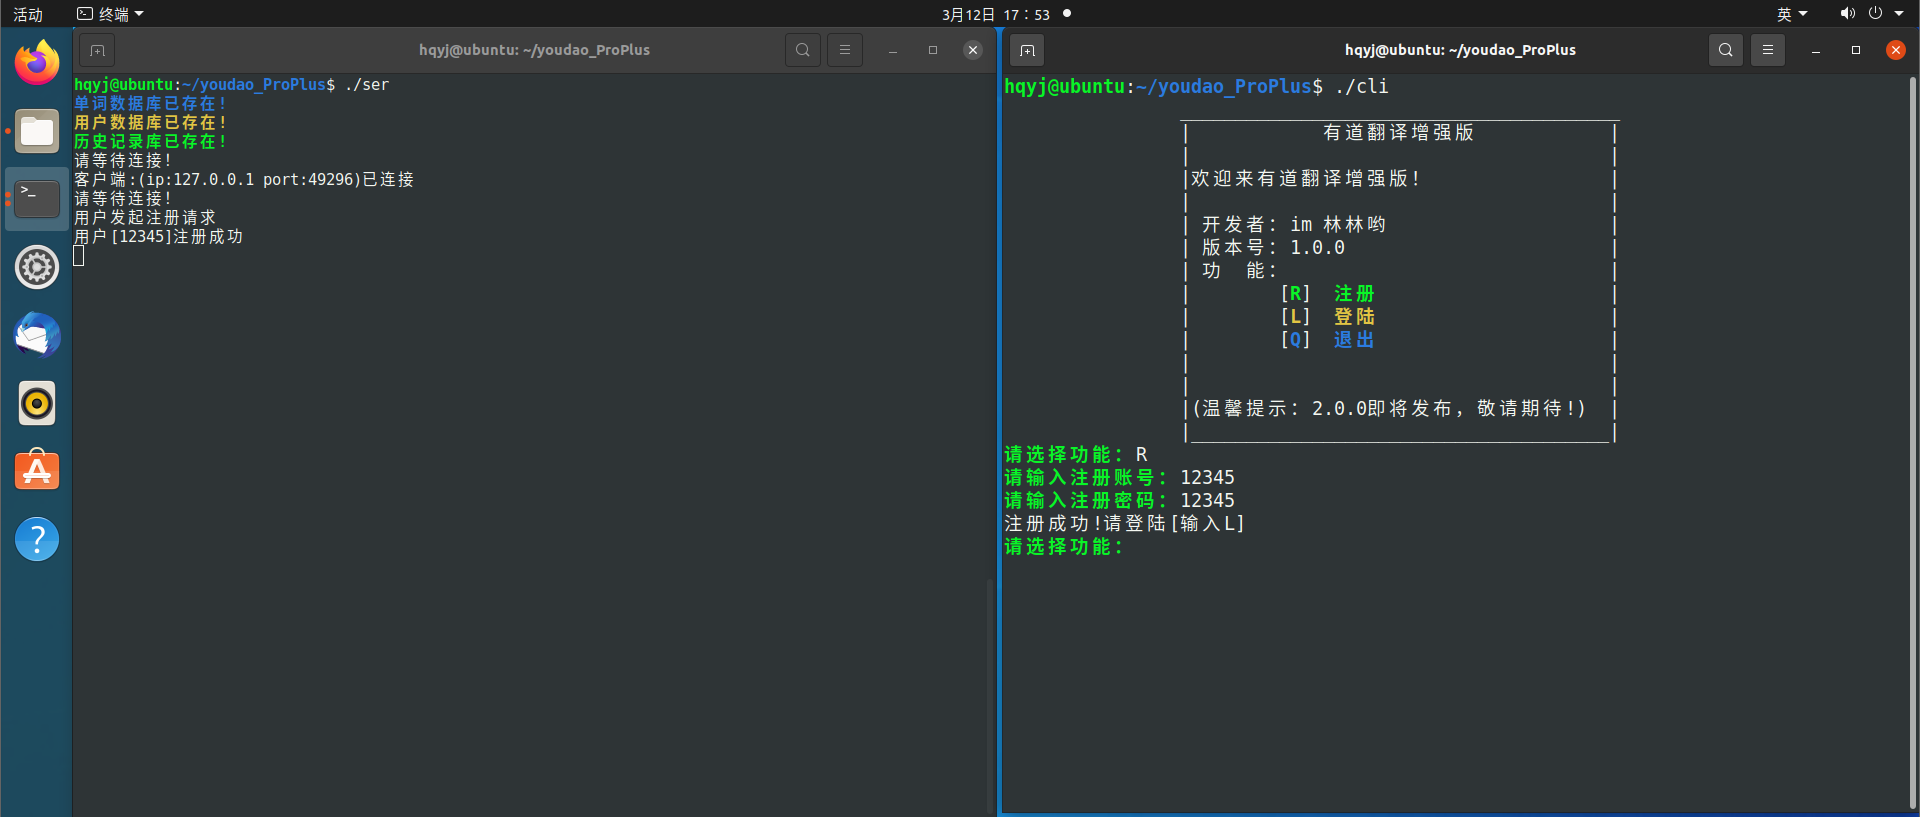Click 注册成功!请登陆 message
The width and height of the screenshot is (1920, 817).
pyautogui.click(x=1124, y=524)
